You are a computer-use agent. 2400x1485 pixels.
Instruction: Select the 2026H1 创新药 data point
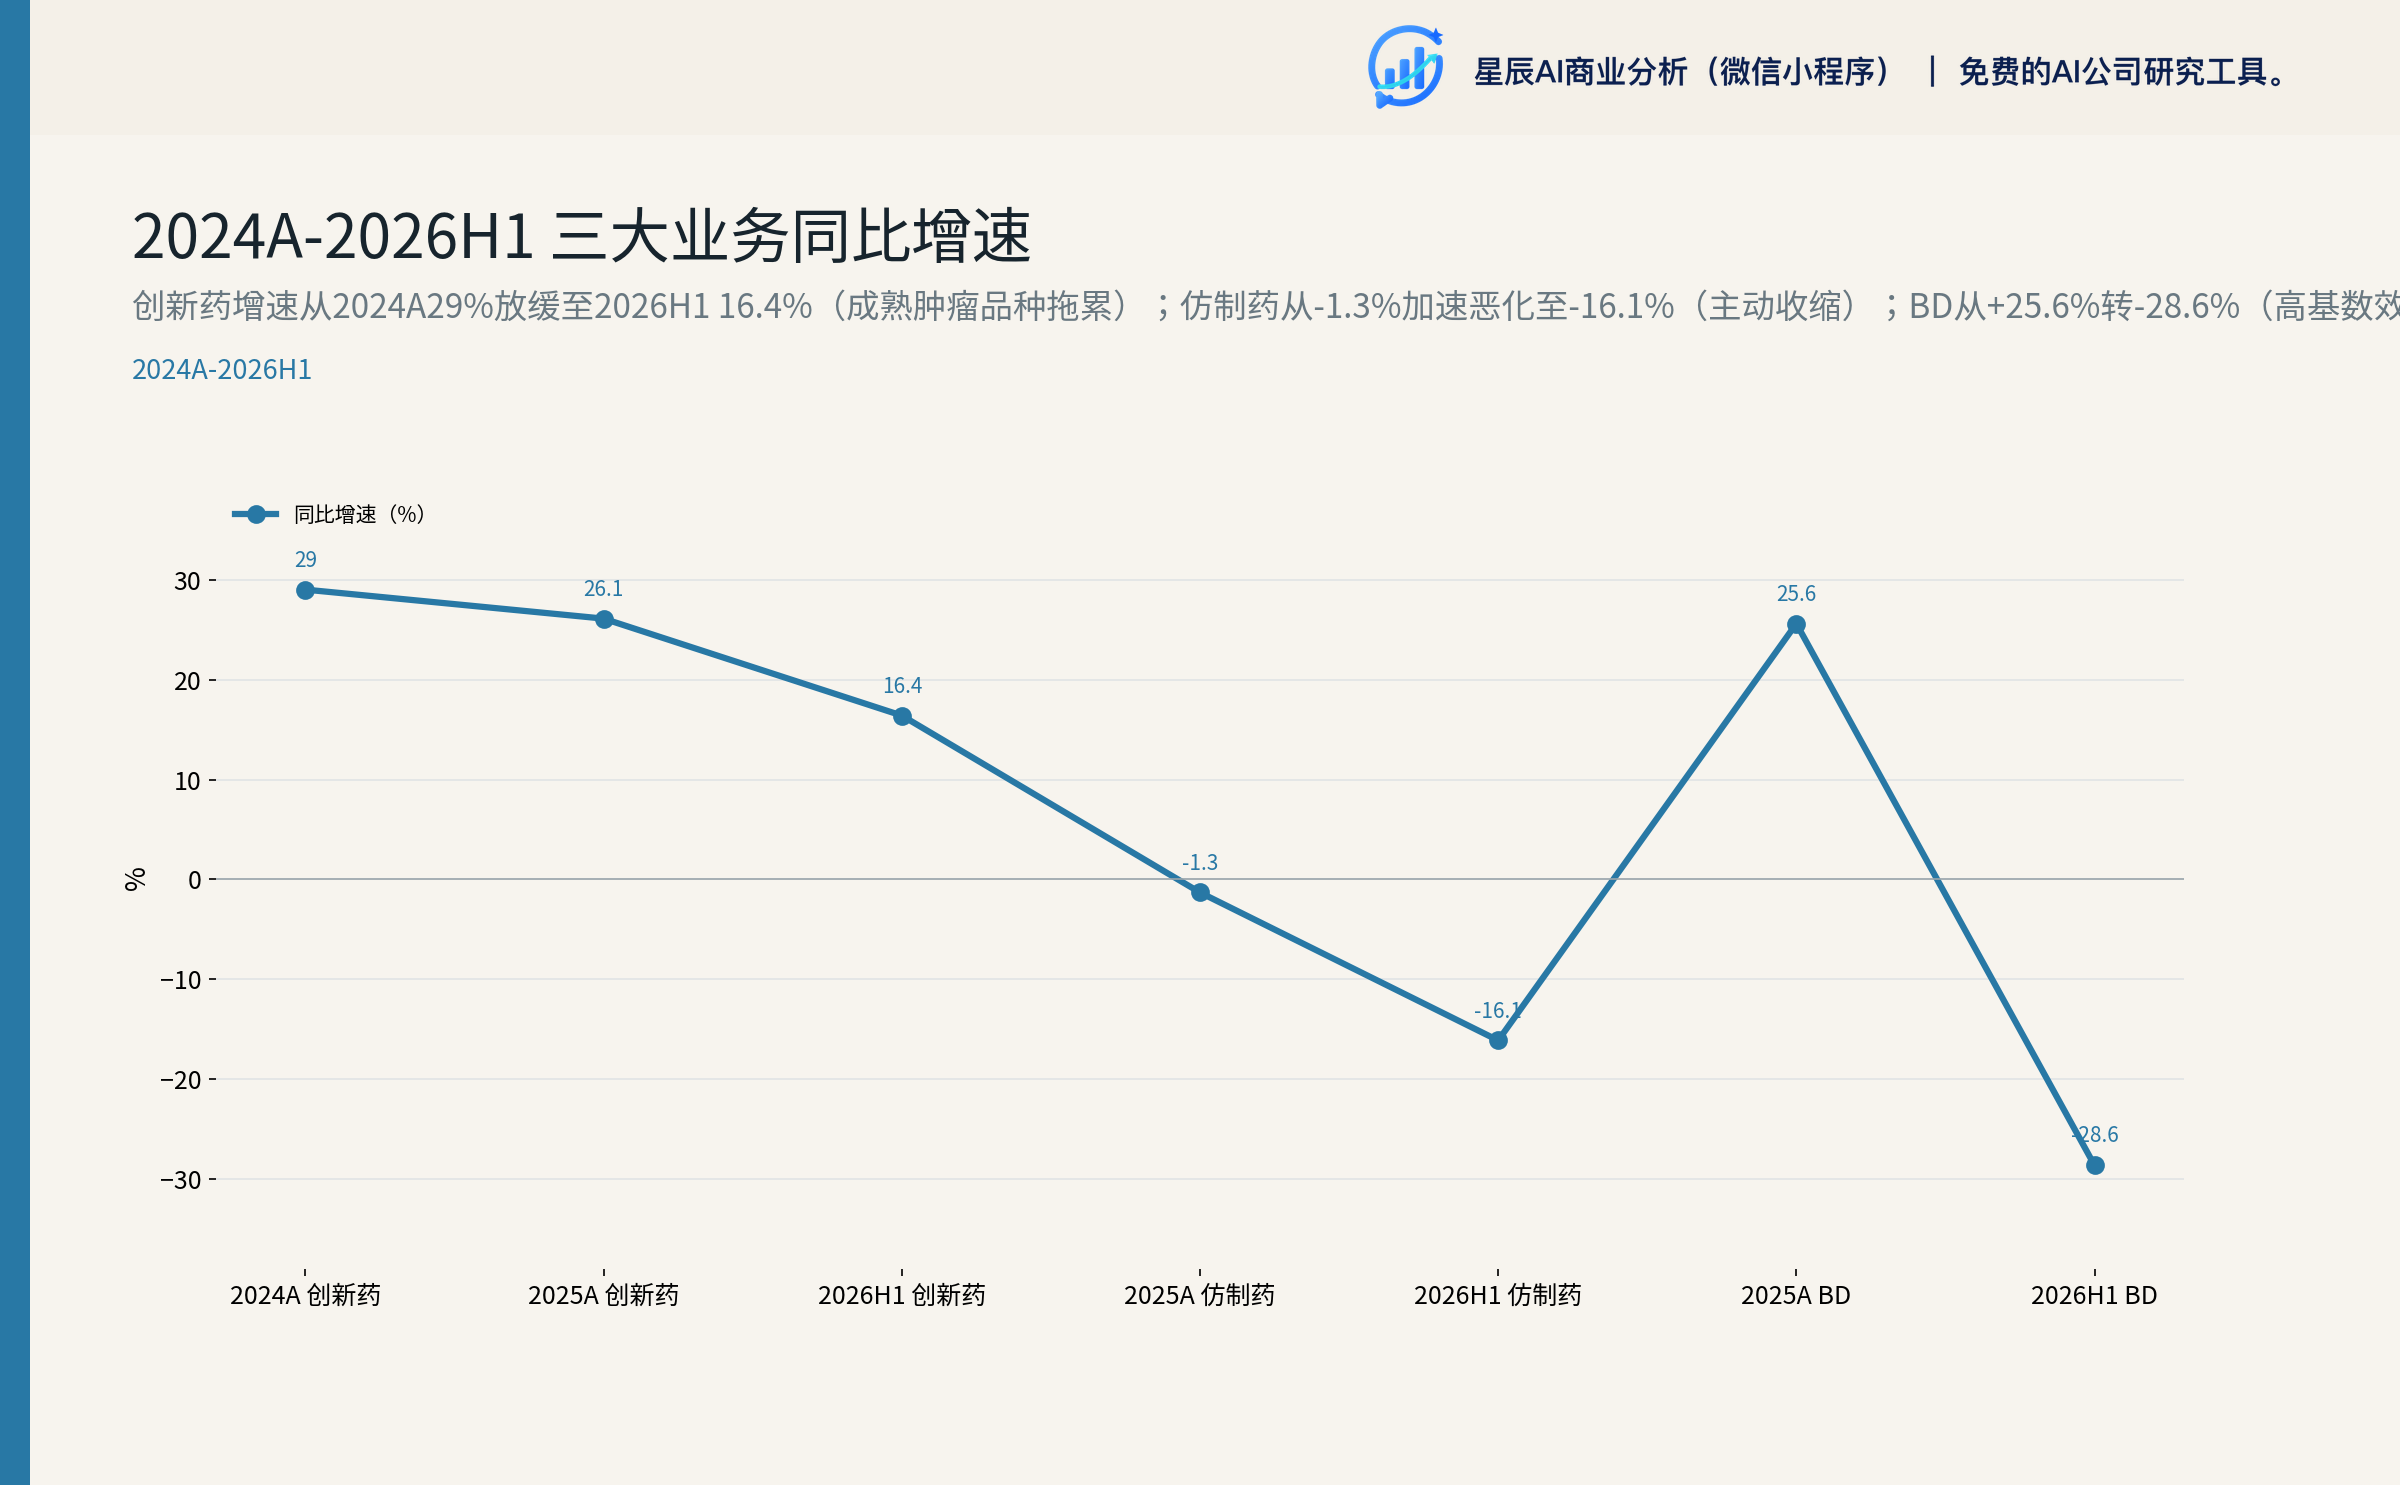click(902, 717)
